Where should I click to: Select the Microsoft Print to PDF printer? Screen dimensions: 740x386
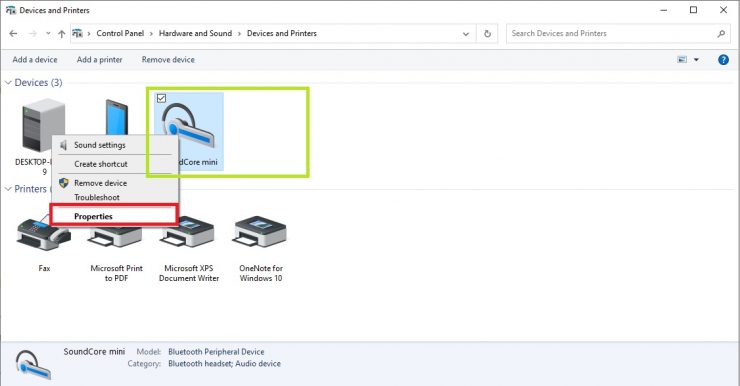116,236
